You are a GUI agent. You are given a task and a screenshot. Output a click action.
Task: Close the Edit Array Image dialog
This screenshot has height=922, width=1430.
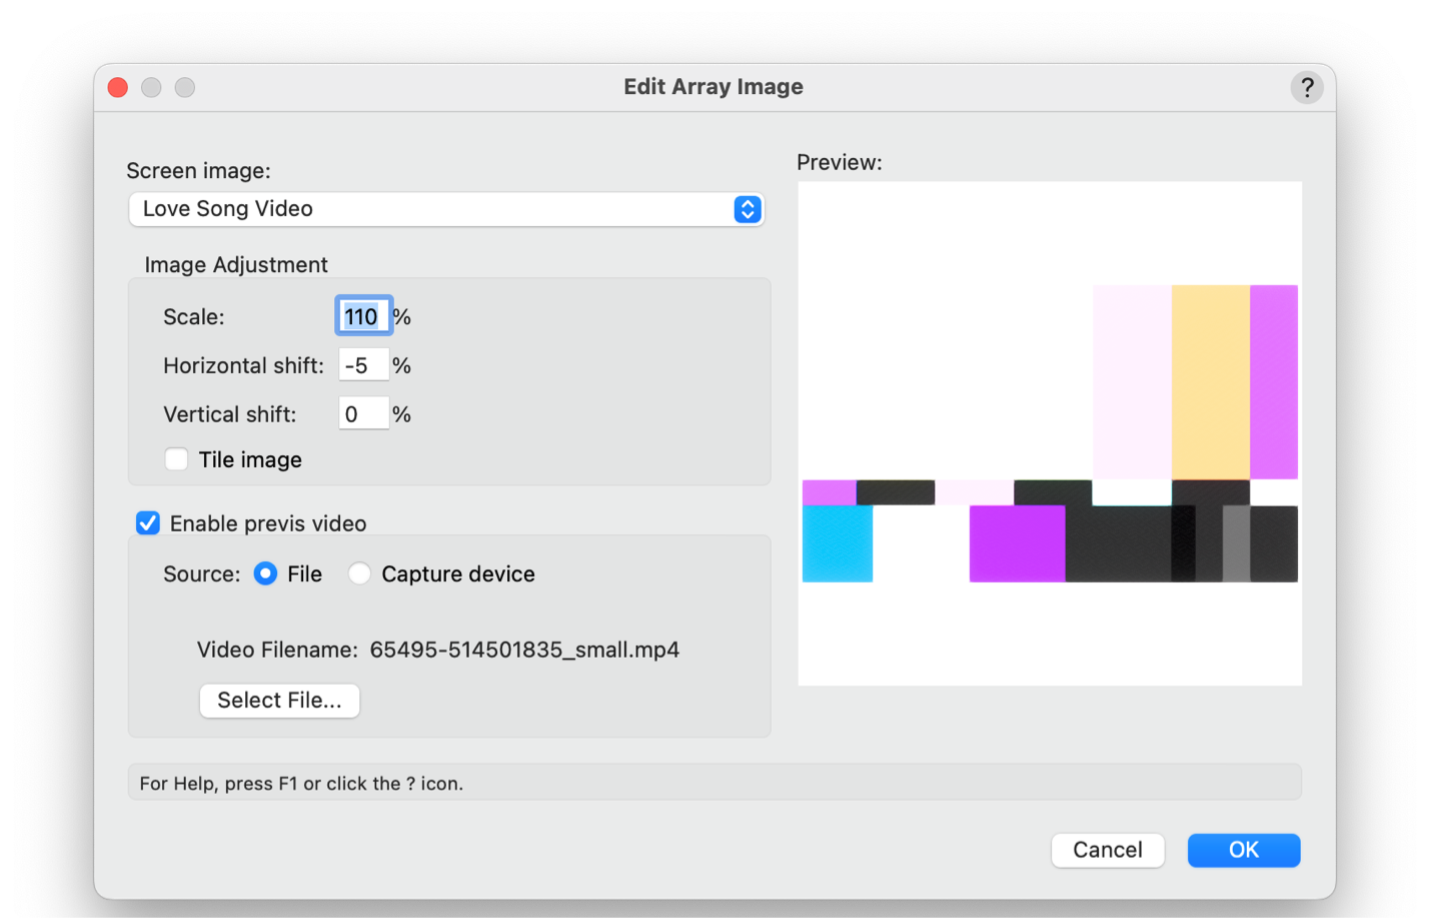click(118, 88)
